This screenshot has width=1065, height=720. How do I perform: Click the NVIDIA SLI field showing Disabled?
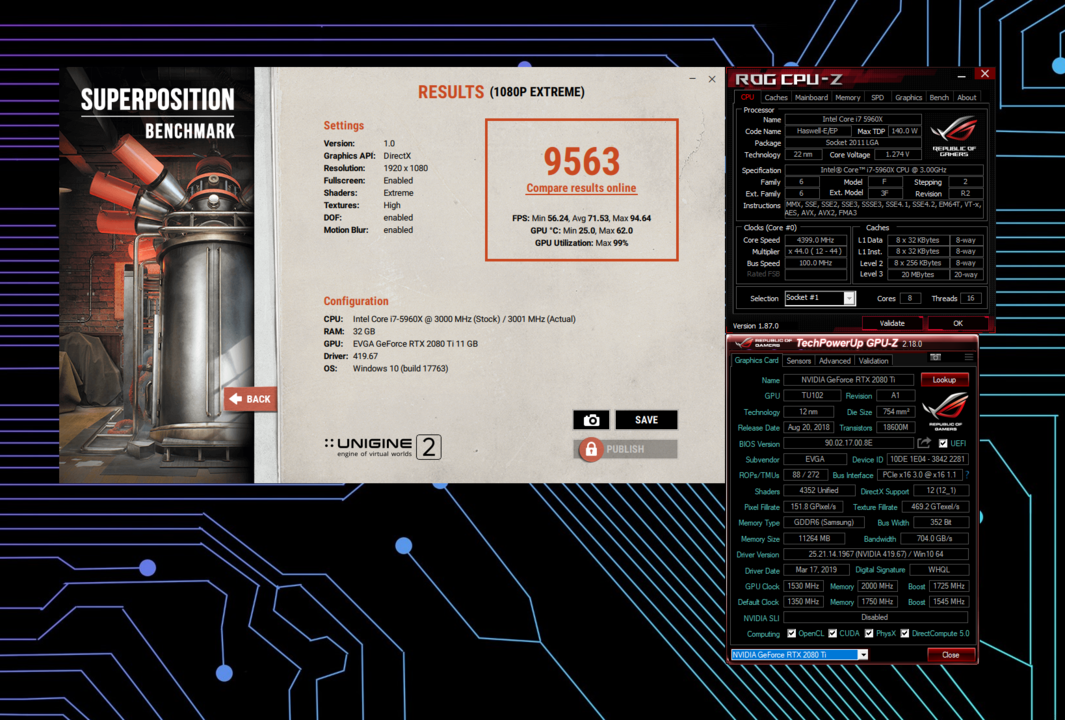pos(876,617)
